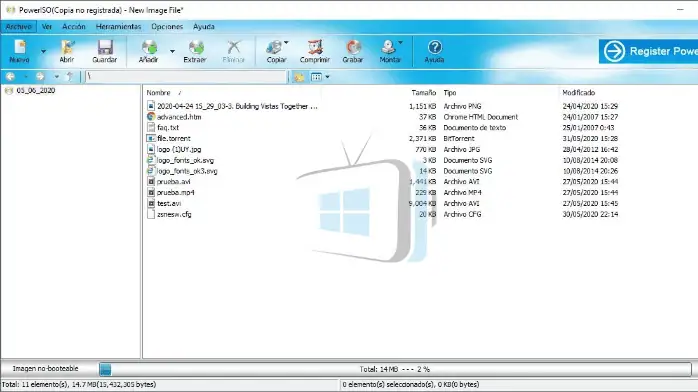
Task: Click the up one level arrow
Action: 70,77
